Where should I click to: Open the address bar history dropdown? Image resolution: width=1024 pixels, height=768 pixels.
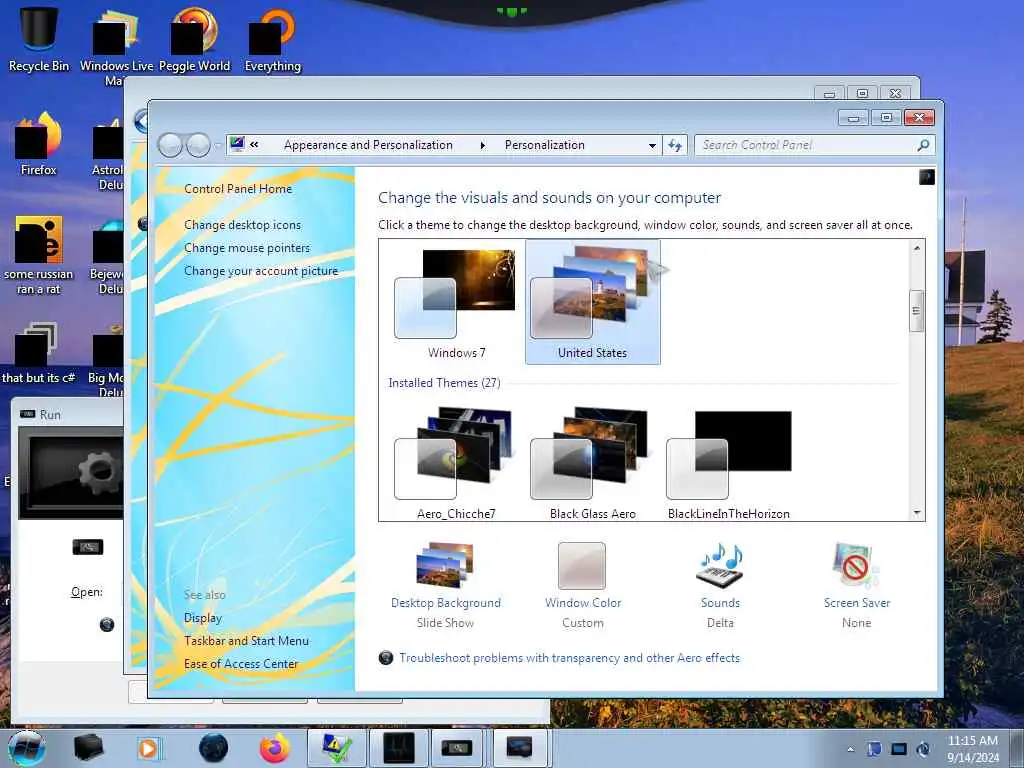652,146
